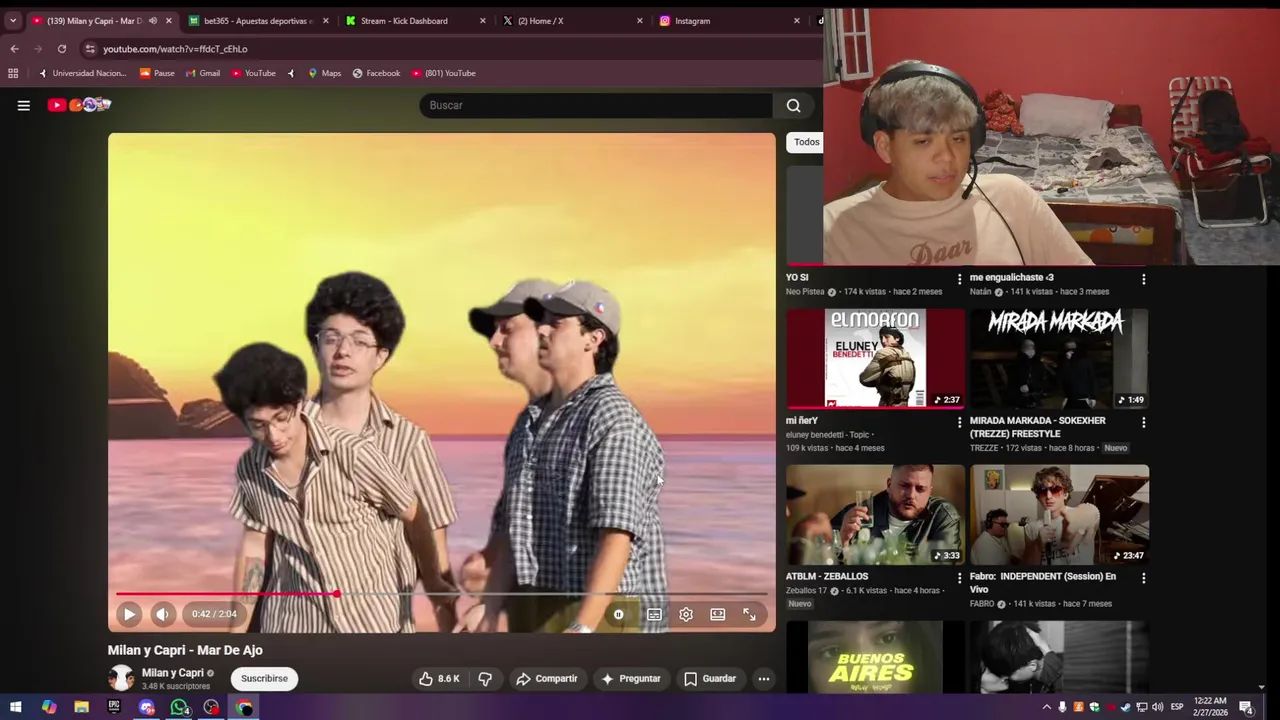
Task: Enter fullscreen mode on the video
Action: click(x=749, y=615)
